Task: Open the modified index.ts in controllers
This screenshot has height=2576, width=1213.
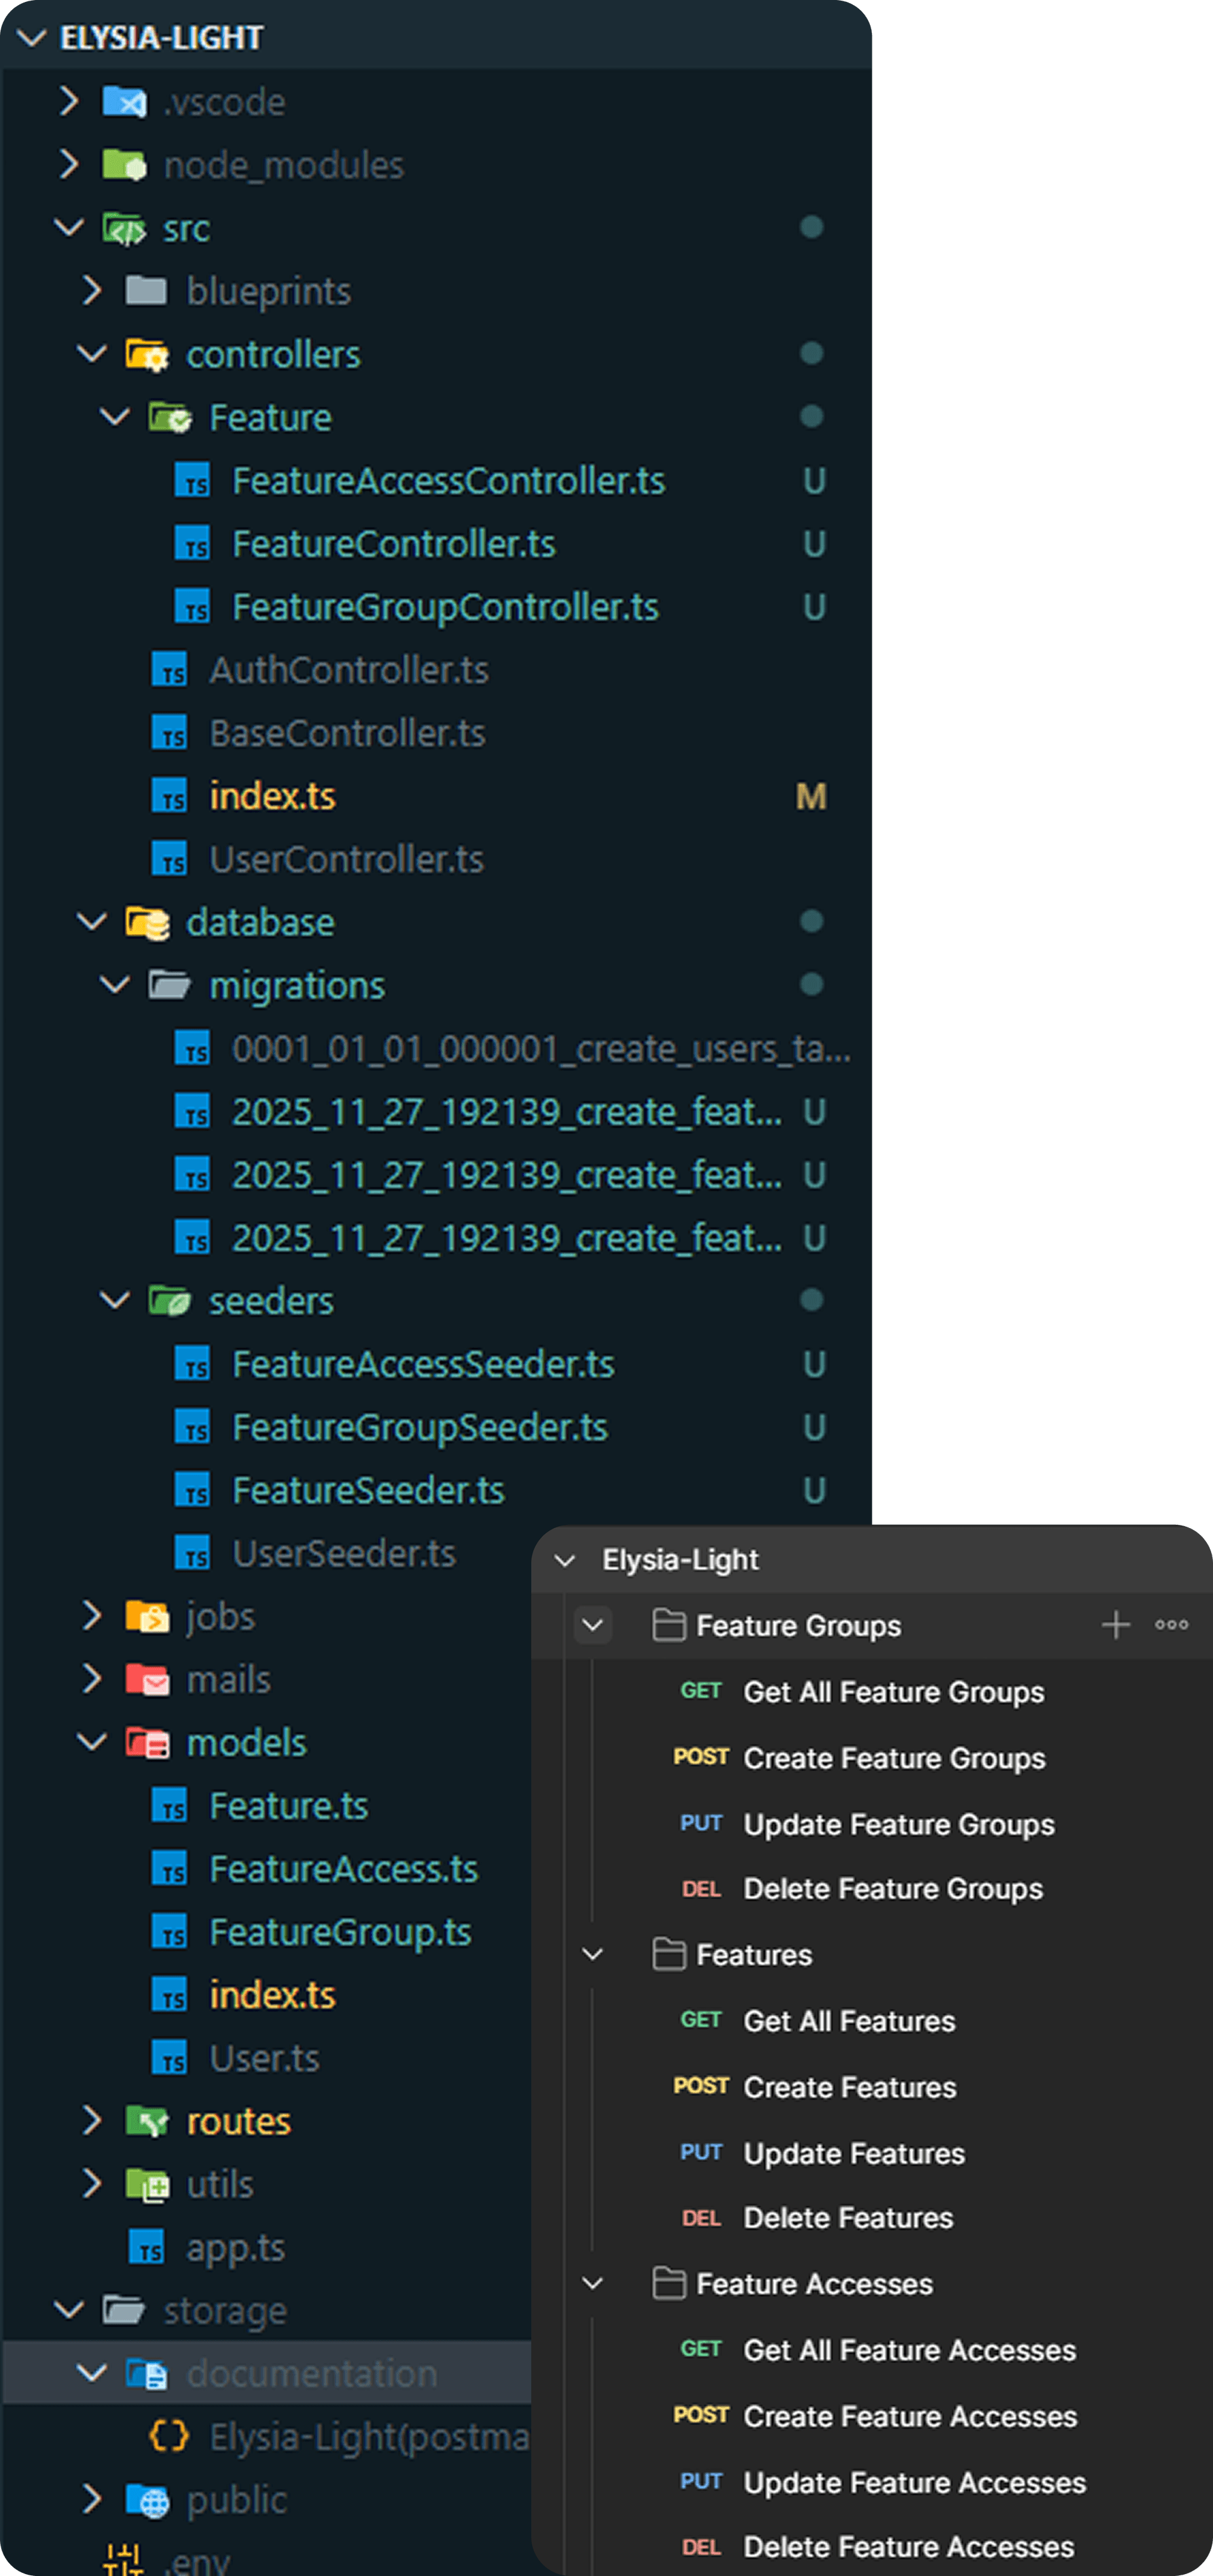Action: coord(272,796)
